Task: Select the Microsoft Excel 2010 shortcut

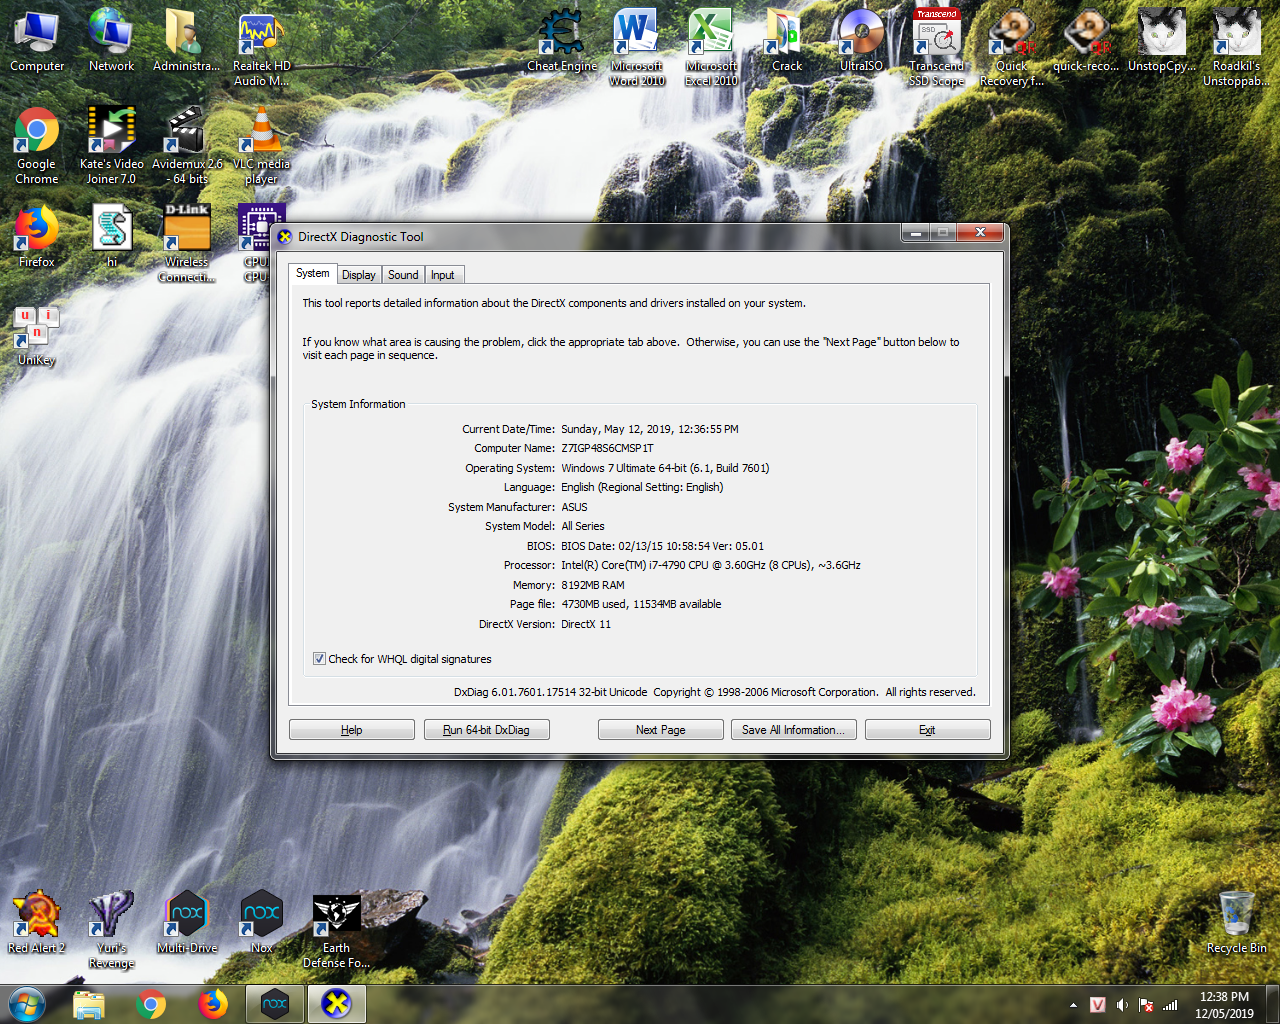Action: (x=711, y=47)
